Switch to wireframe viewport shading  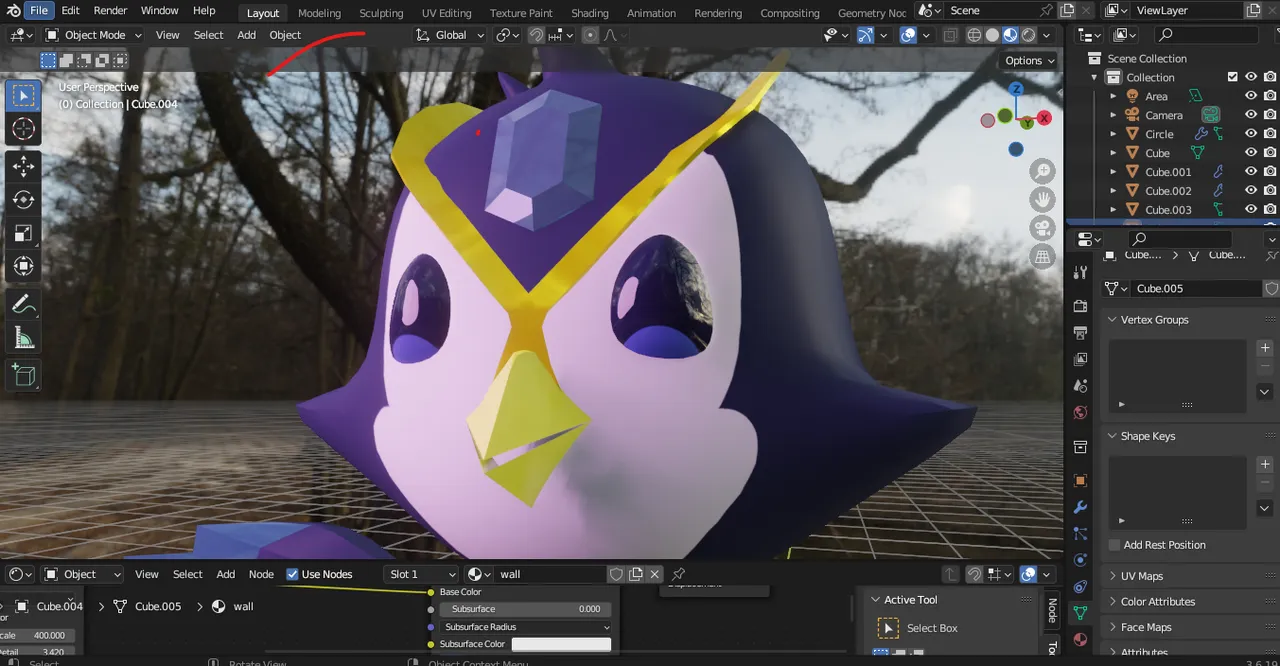(x=974, y=35)
